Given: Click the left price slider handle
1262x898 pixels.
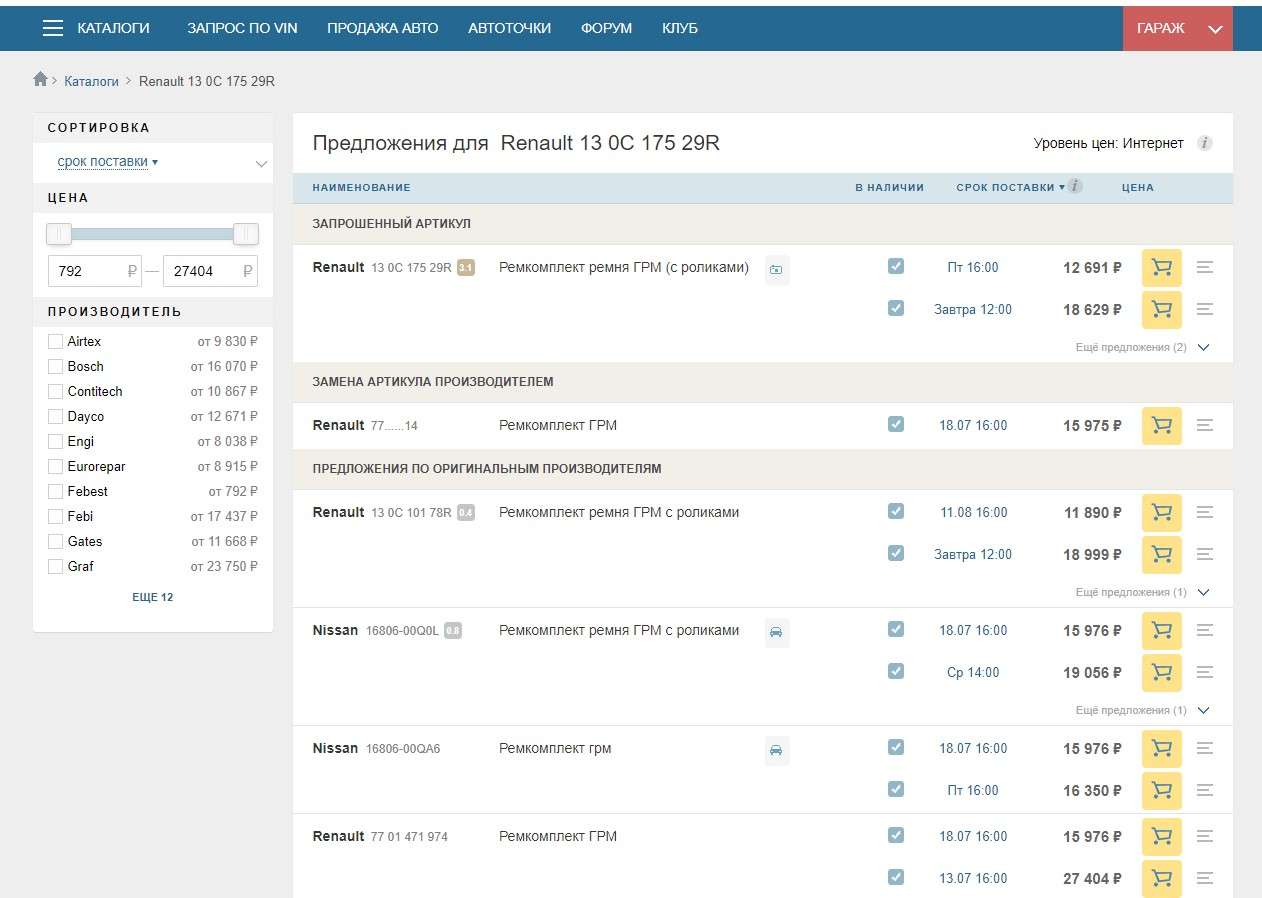Looking at the screenshot, I should (59, 234).
